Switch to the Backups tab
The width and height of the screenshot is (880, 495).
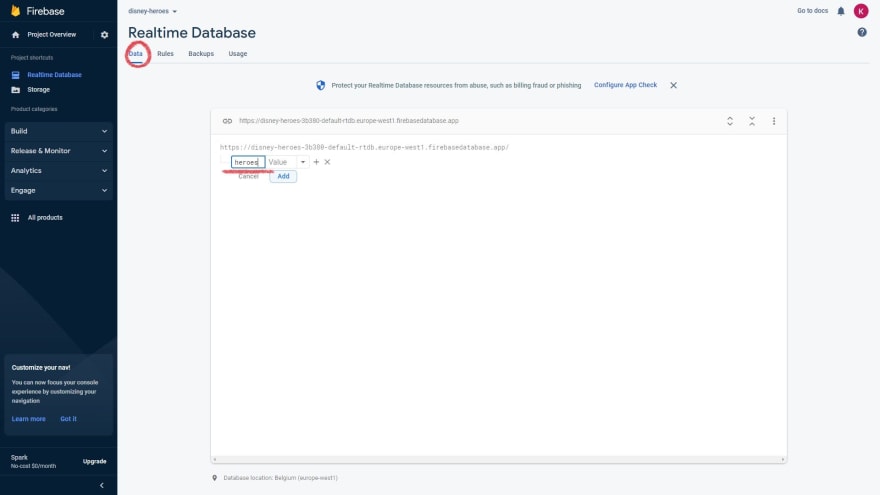coord(201,54)
